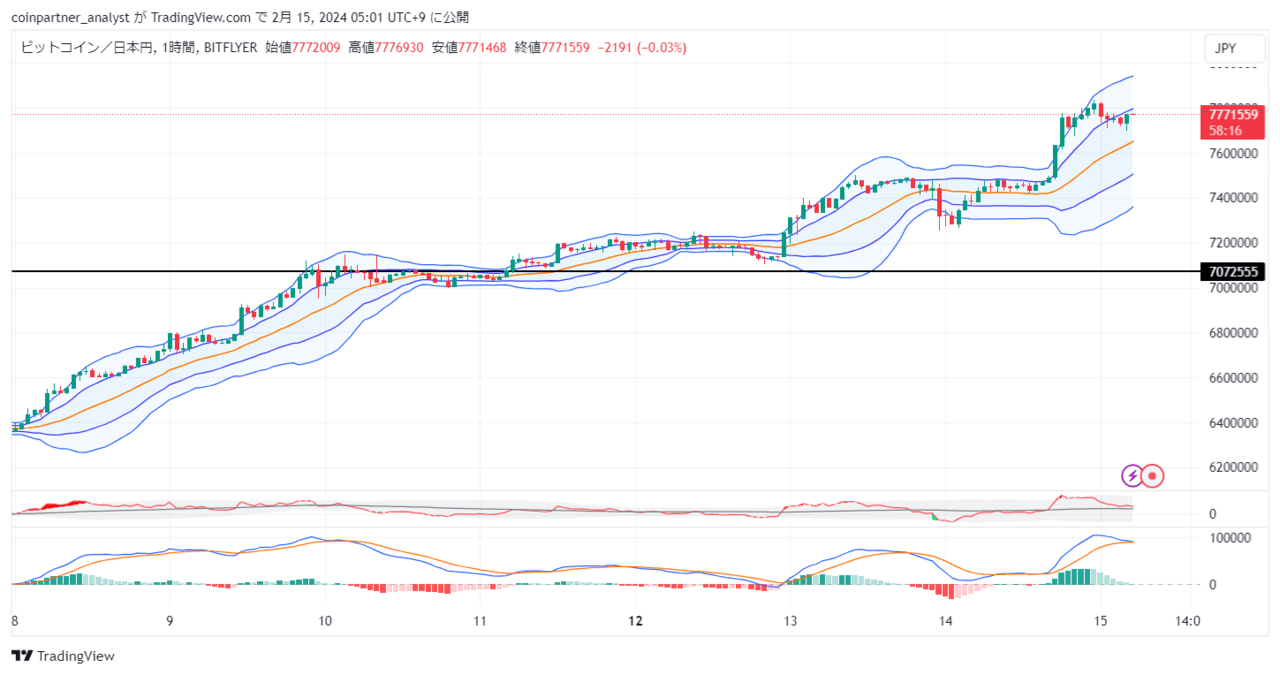The width and height of the screenshot is (1280, 675).
Task: Click the 終値7771559 close value in legend
Action: point(552,47)
